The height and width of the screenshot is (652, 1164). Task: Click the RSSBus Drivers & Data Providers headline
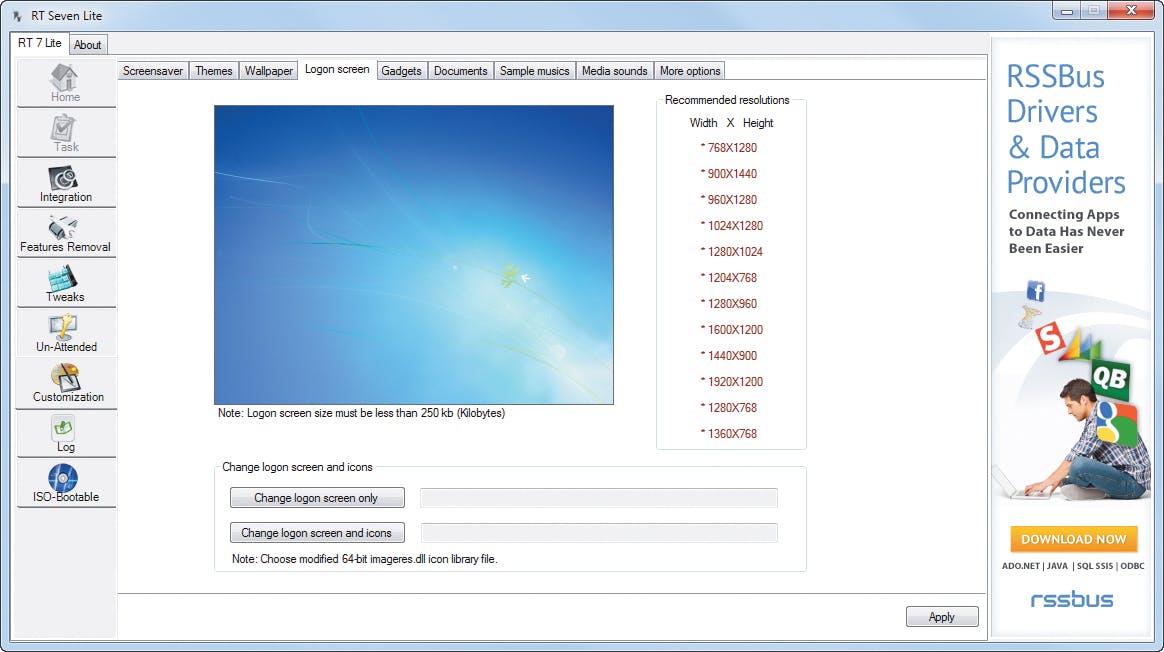[x=1066, y=129]
